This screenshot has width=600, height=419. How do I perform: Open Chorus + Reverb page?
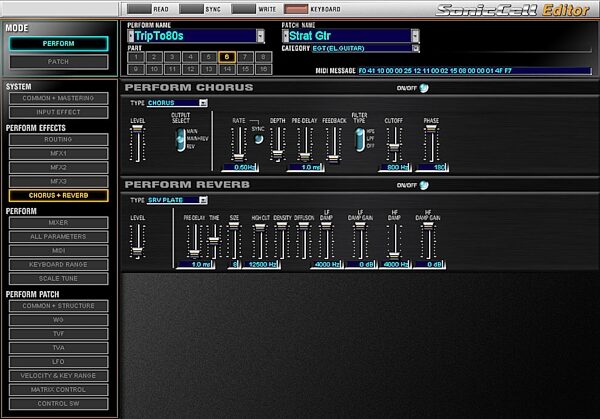click(x=59, y=196)
